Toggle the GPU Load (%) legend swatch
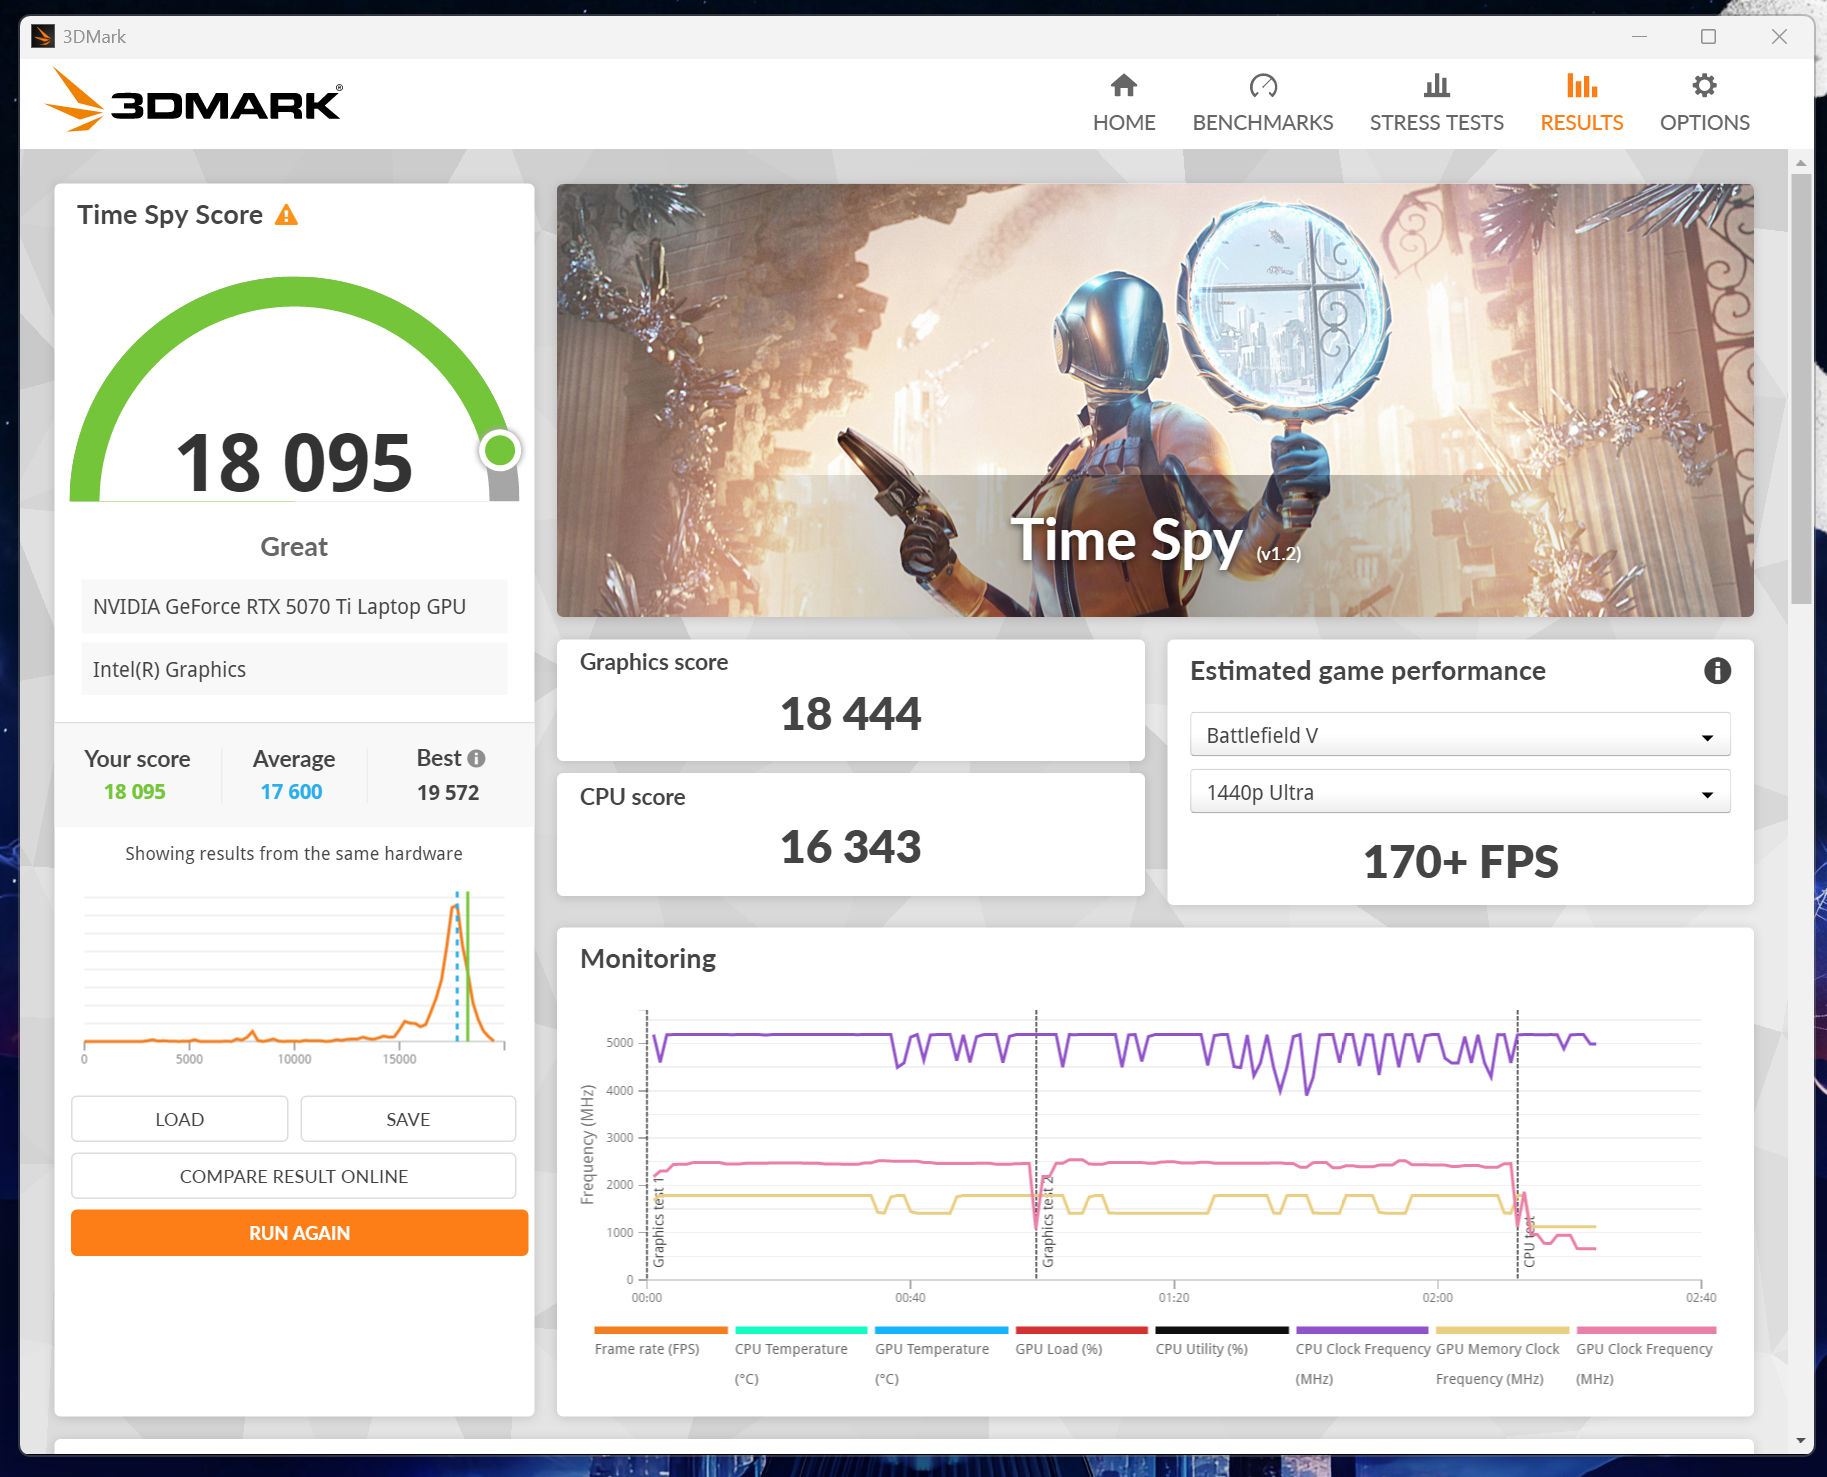Image resolution: width=1827 pixels, height=1477 pixels. coord(1081,1330)
